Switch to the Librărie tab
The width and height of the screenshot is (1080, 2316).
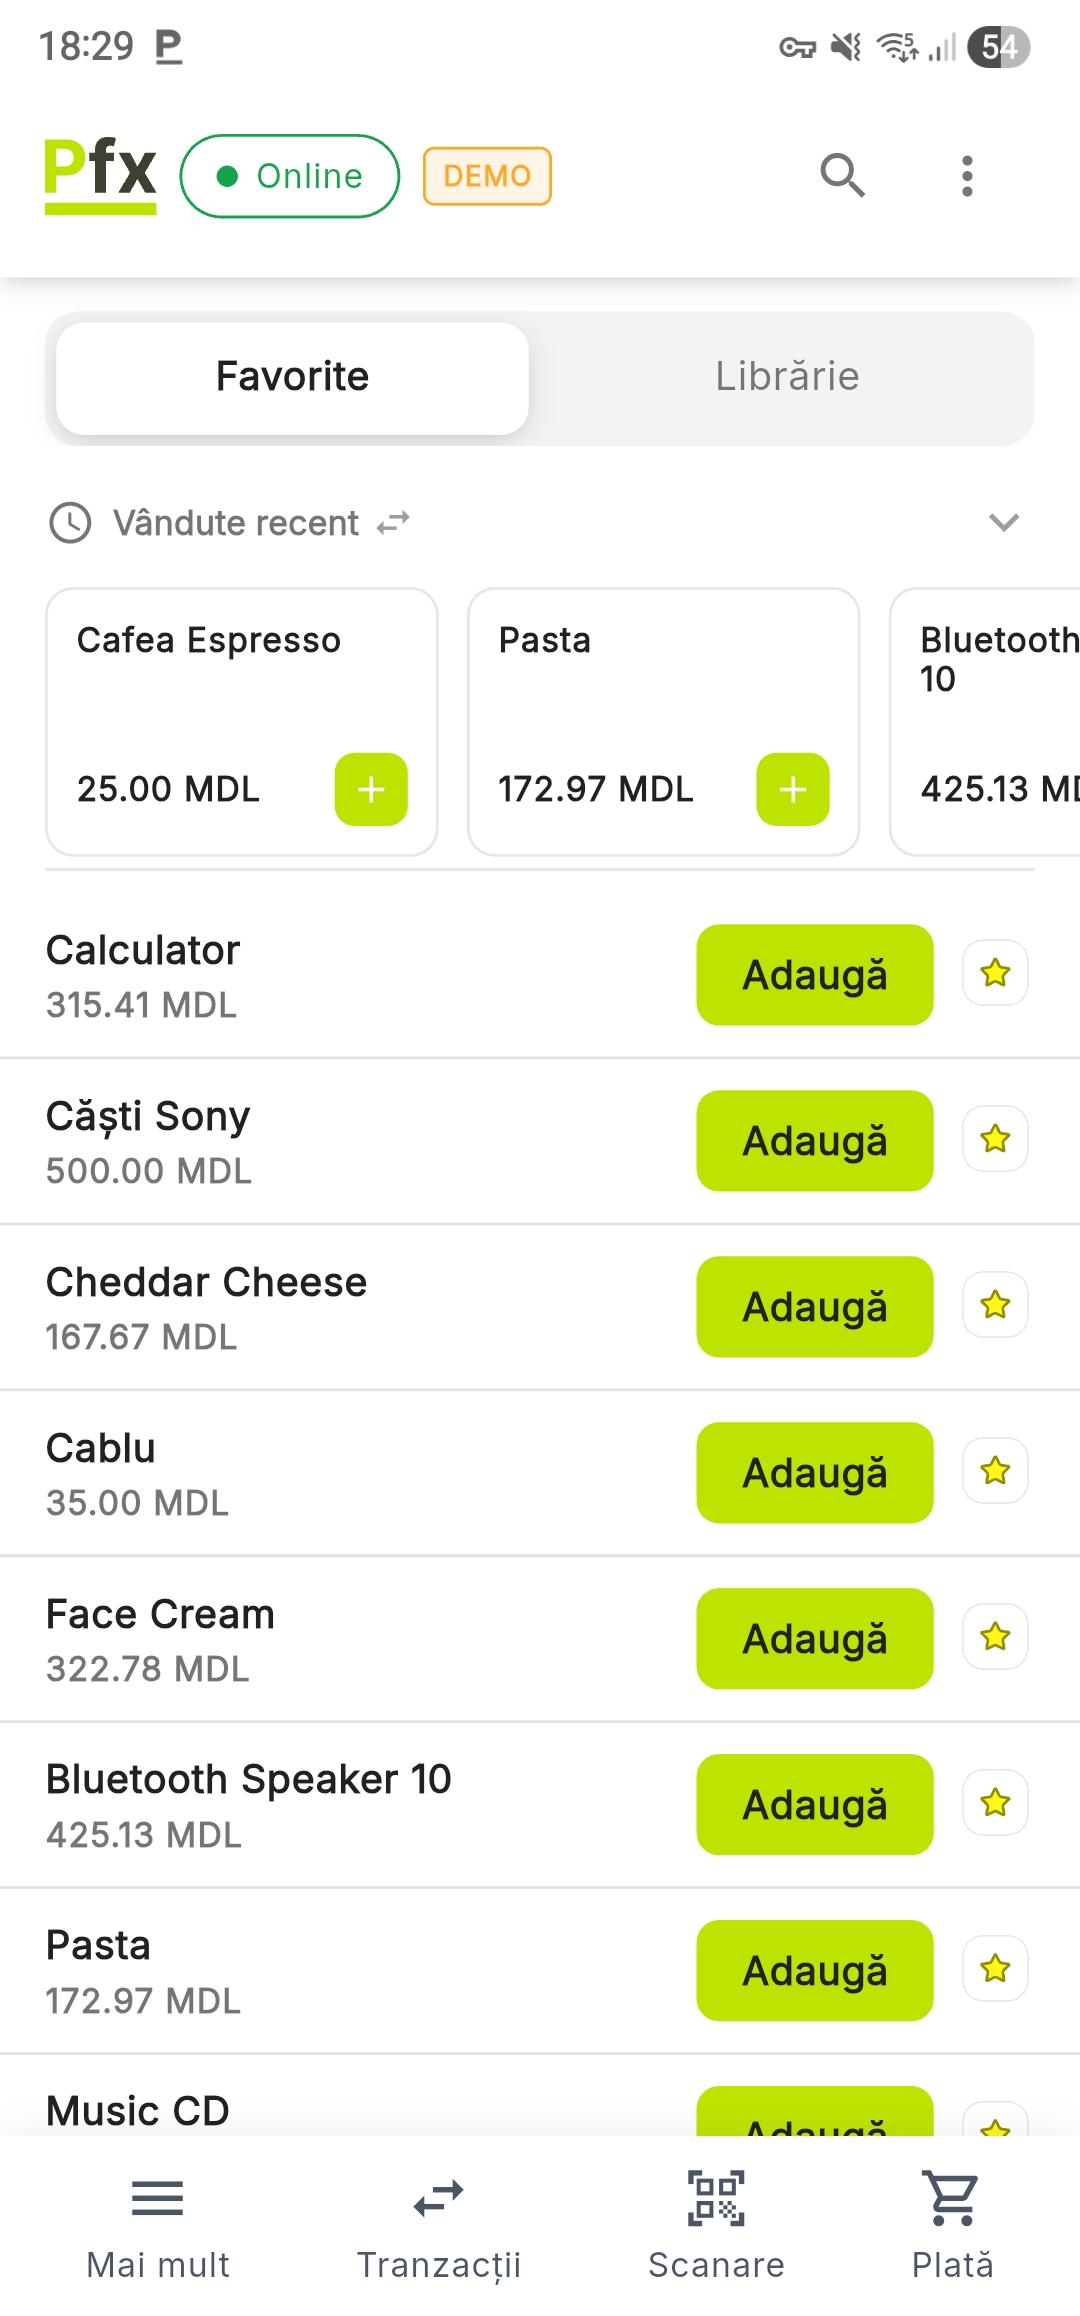tap(787, 377)
